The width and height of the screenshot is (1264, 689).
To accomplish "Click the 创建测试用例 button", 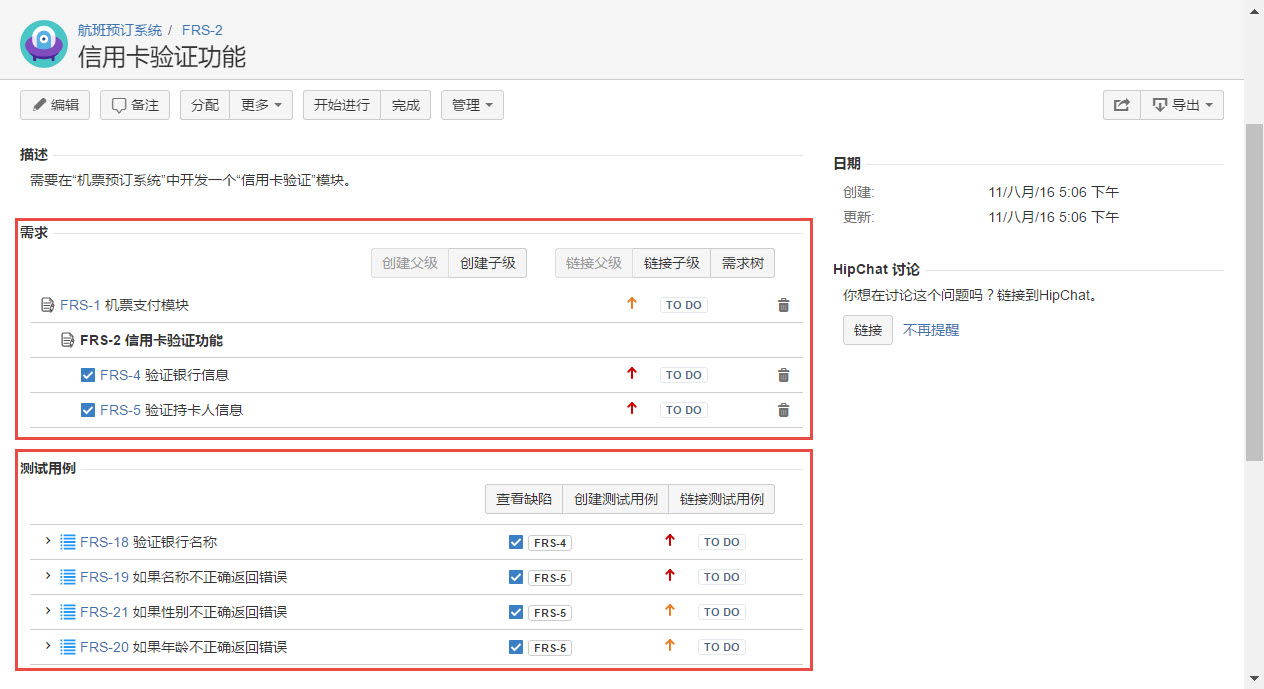I will click(x=616, y=499).
